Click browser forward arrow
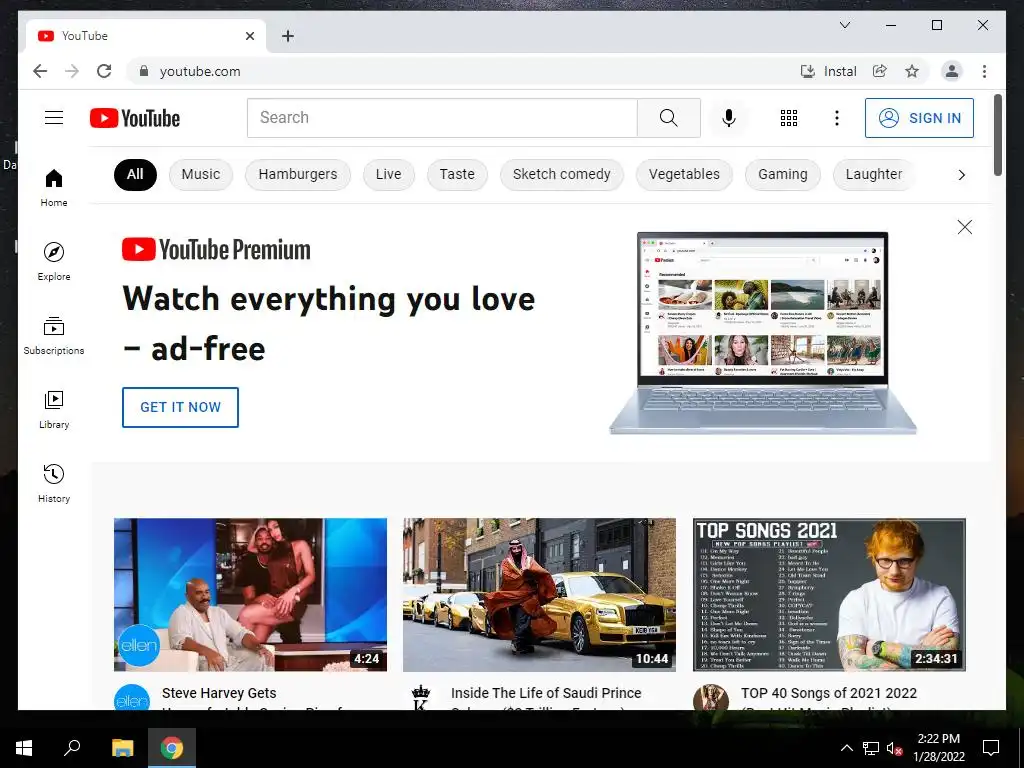Viewport: 1024px width, 768px height. pos(72,71)
